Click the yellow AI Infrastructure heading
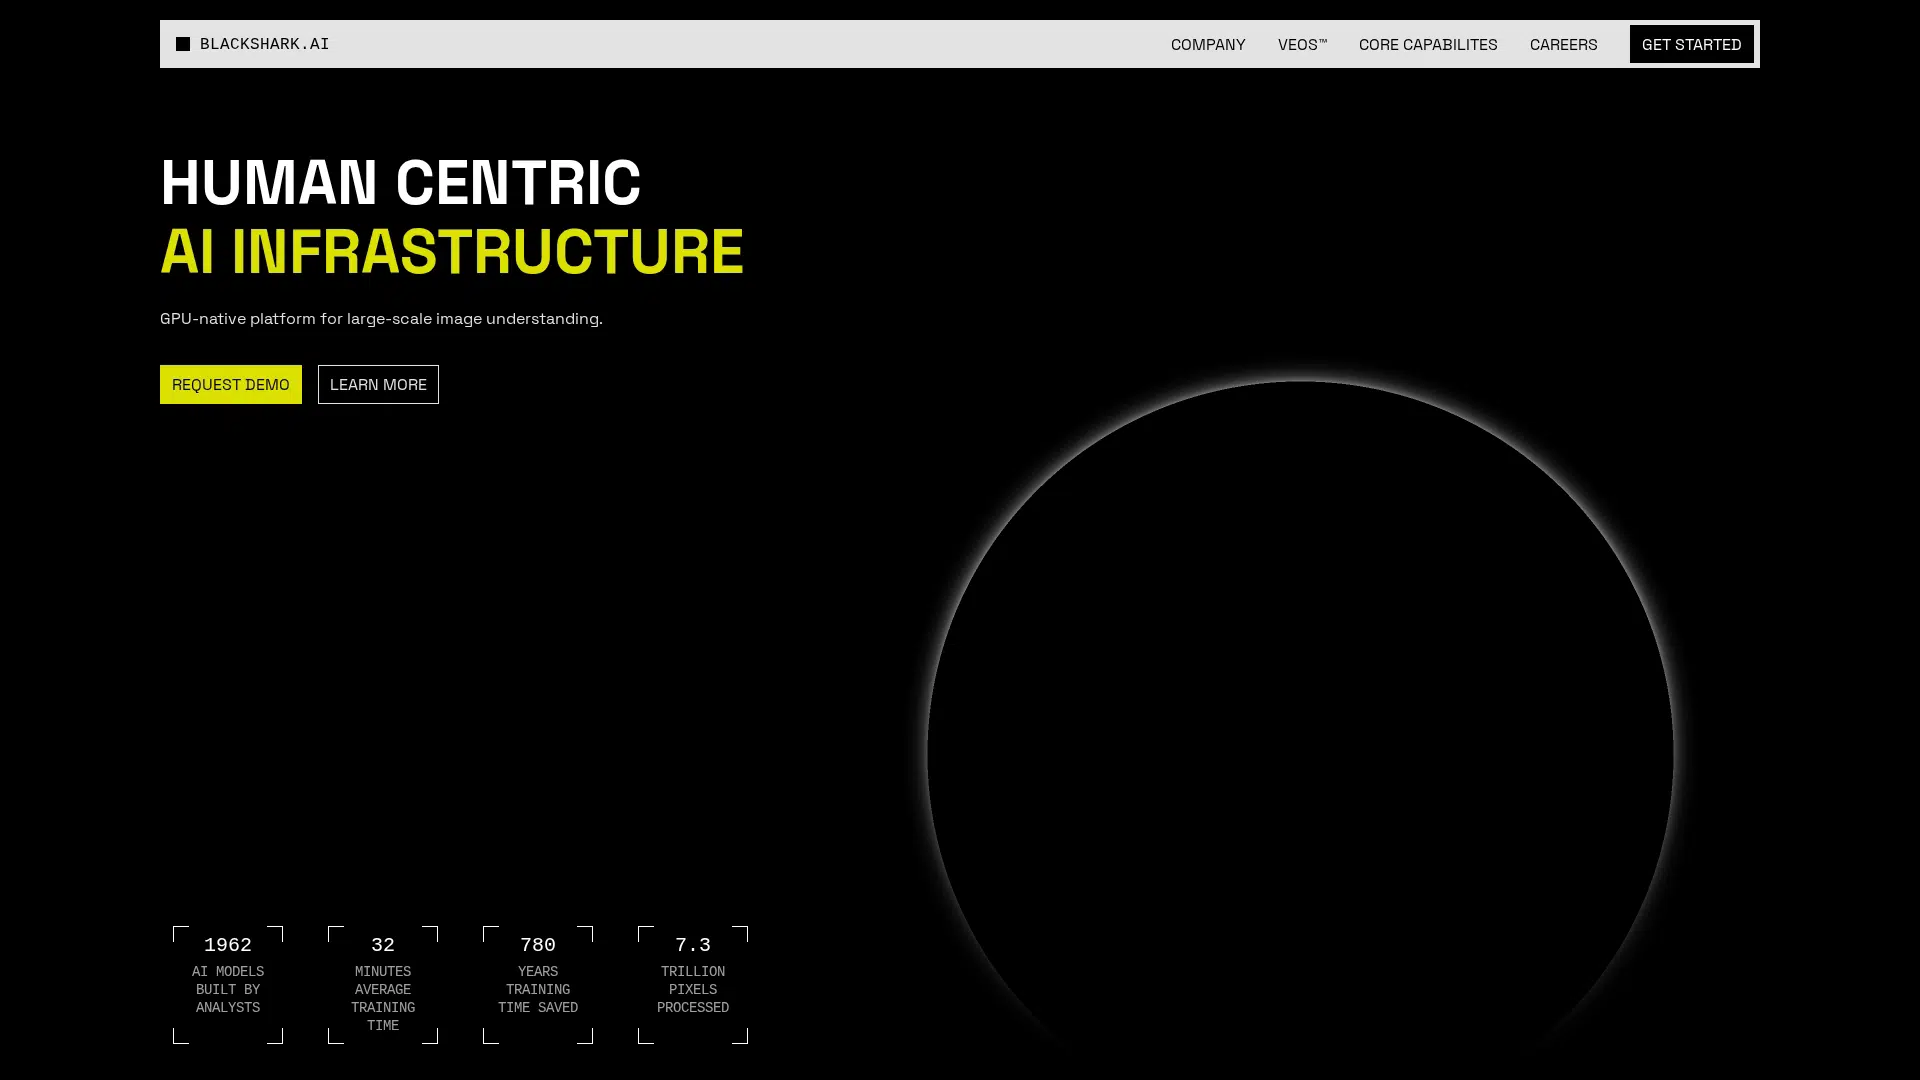The width and height of the screenshot is (1920, 1080). [451, 251]
